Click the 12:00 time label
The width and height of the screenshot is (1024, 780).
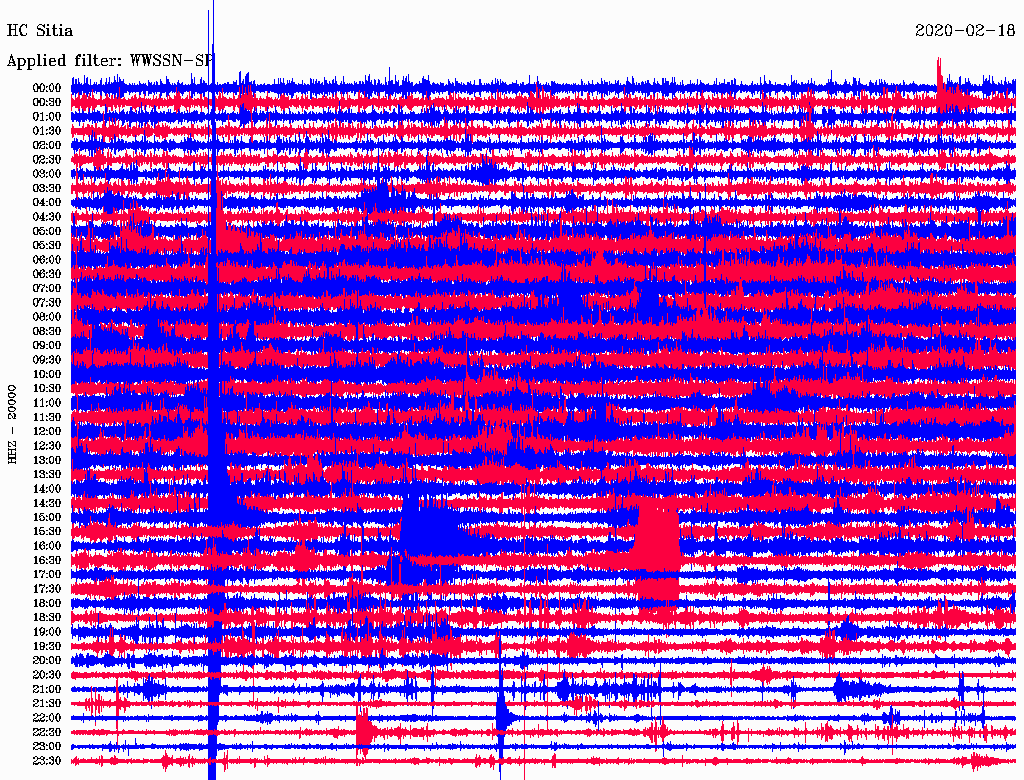click(x=47, y=431)
